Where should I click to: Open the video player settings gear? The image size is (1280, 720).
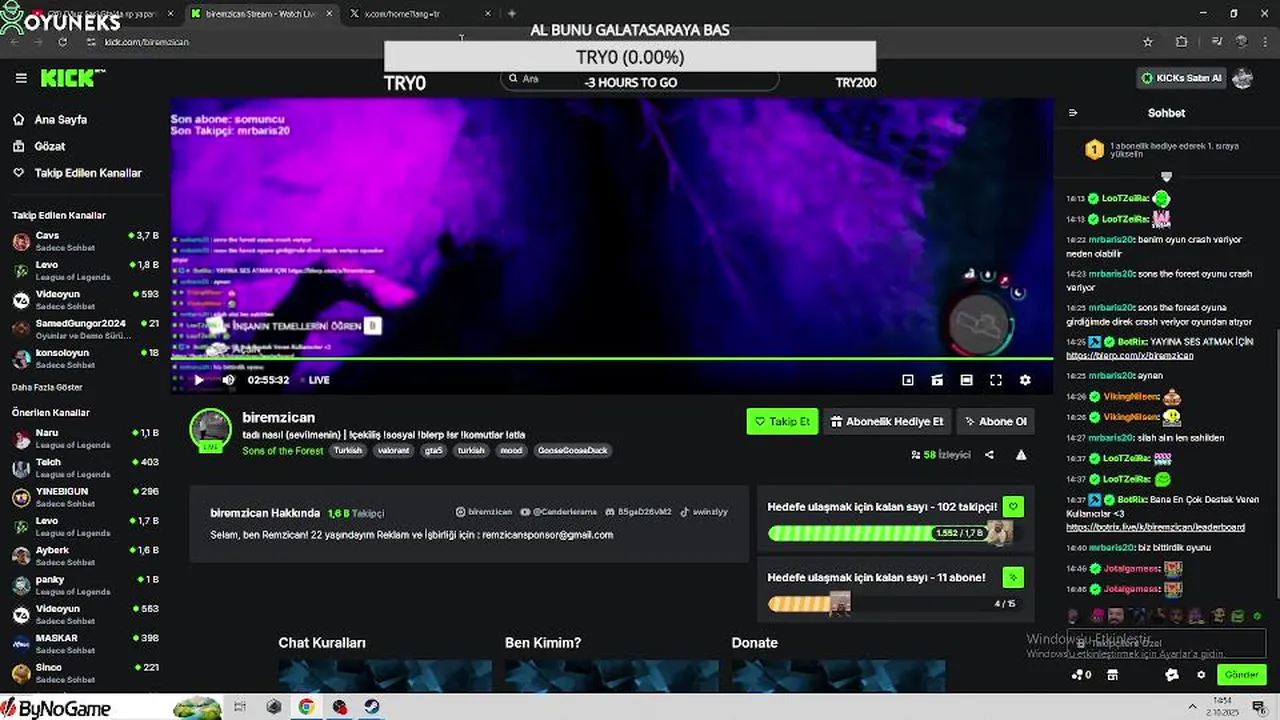[x=1025, y=380]
